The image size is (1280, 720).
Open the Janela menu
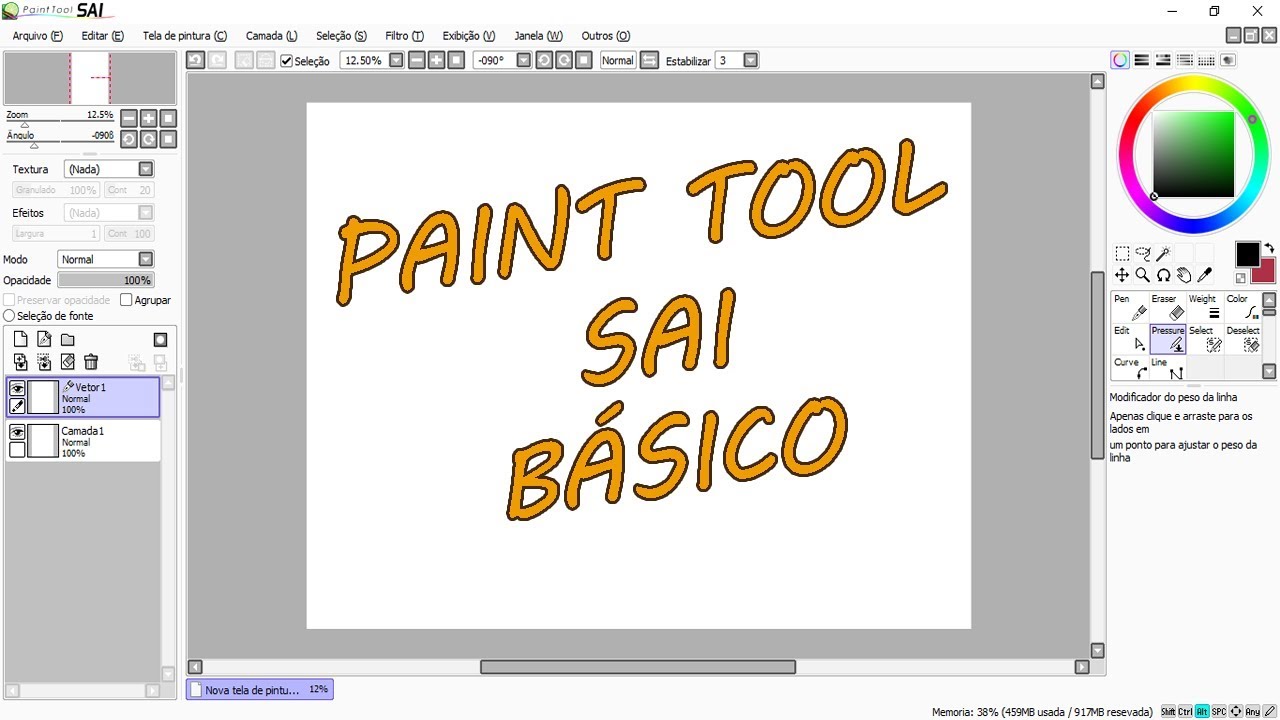(538, 36)
